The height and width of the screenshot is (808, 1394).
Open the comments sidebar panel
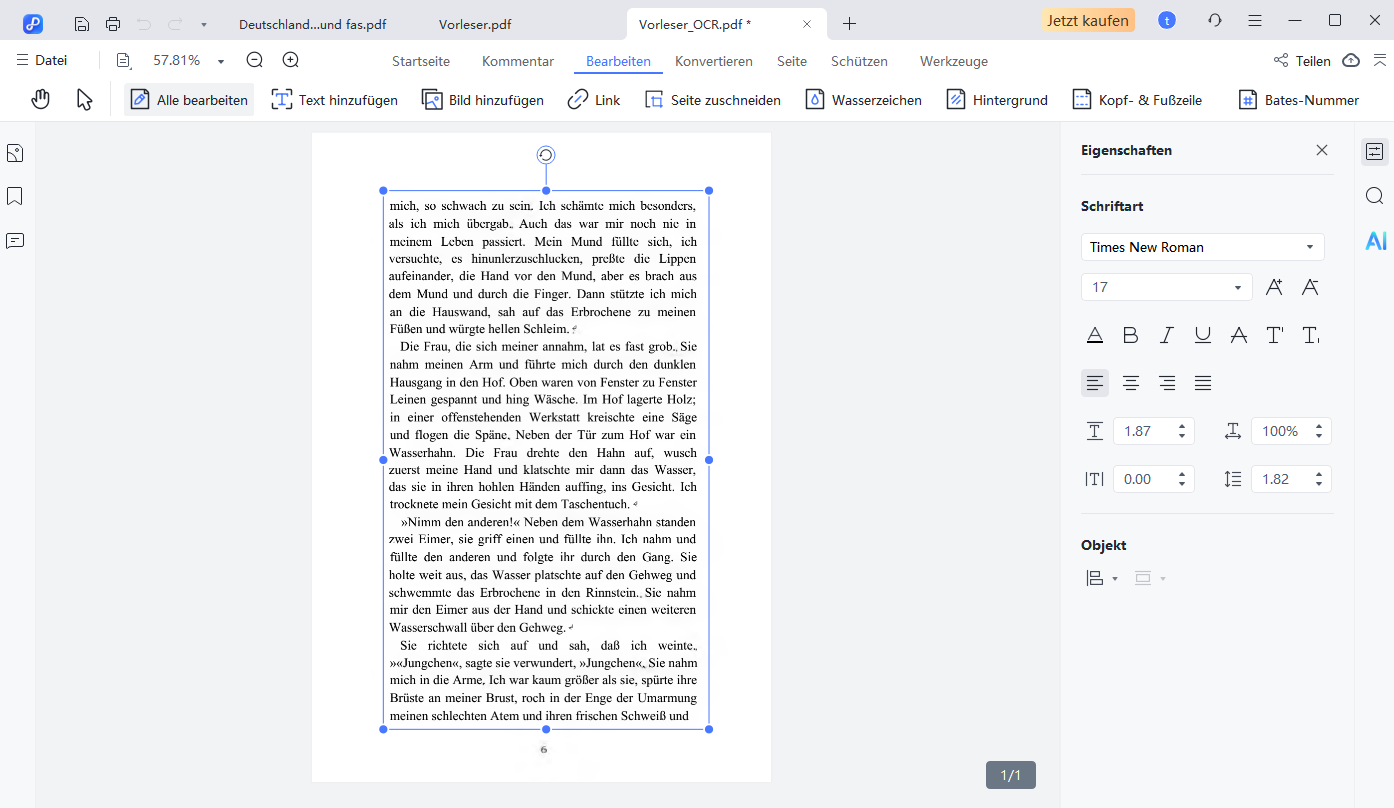(15, 241)
